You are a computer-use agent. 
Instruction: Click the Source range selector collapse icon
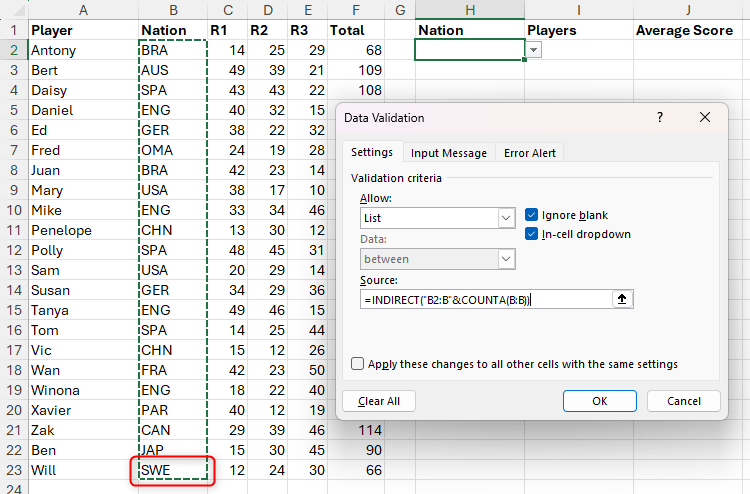pyautogui.click(x=622, y=299)
